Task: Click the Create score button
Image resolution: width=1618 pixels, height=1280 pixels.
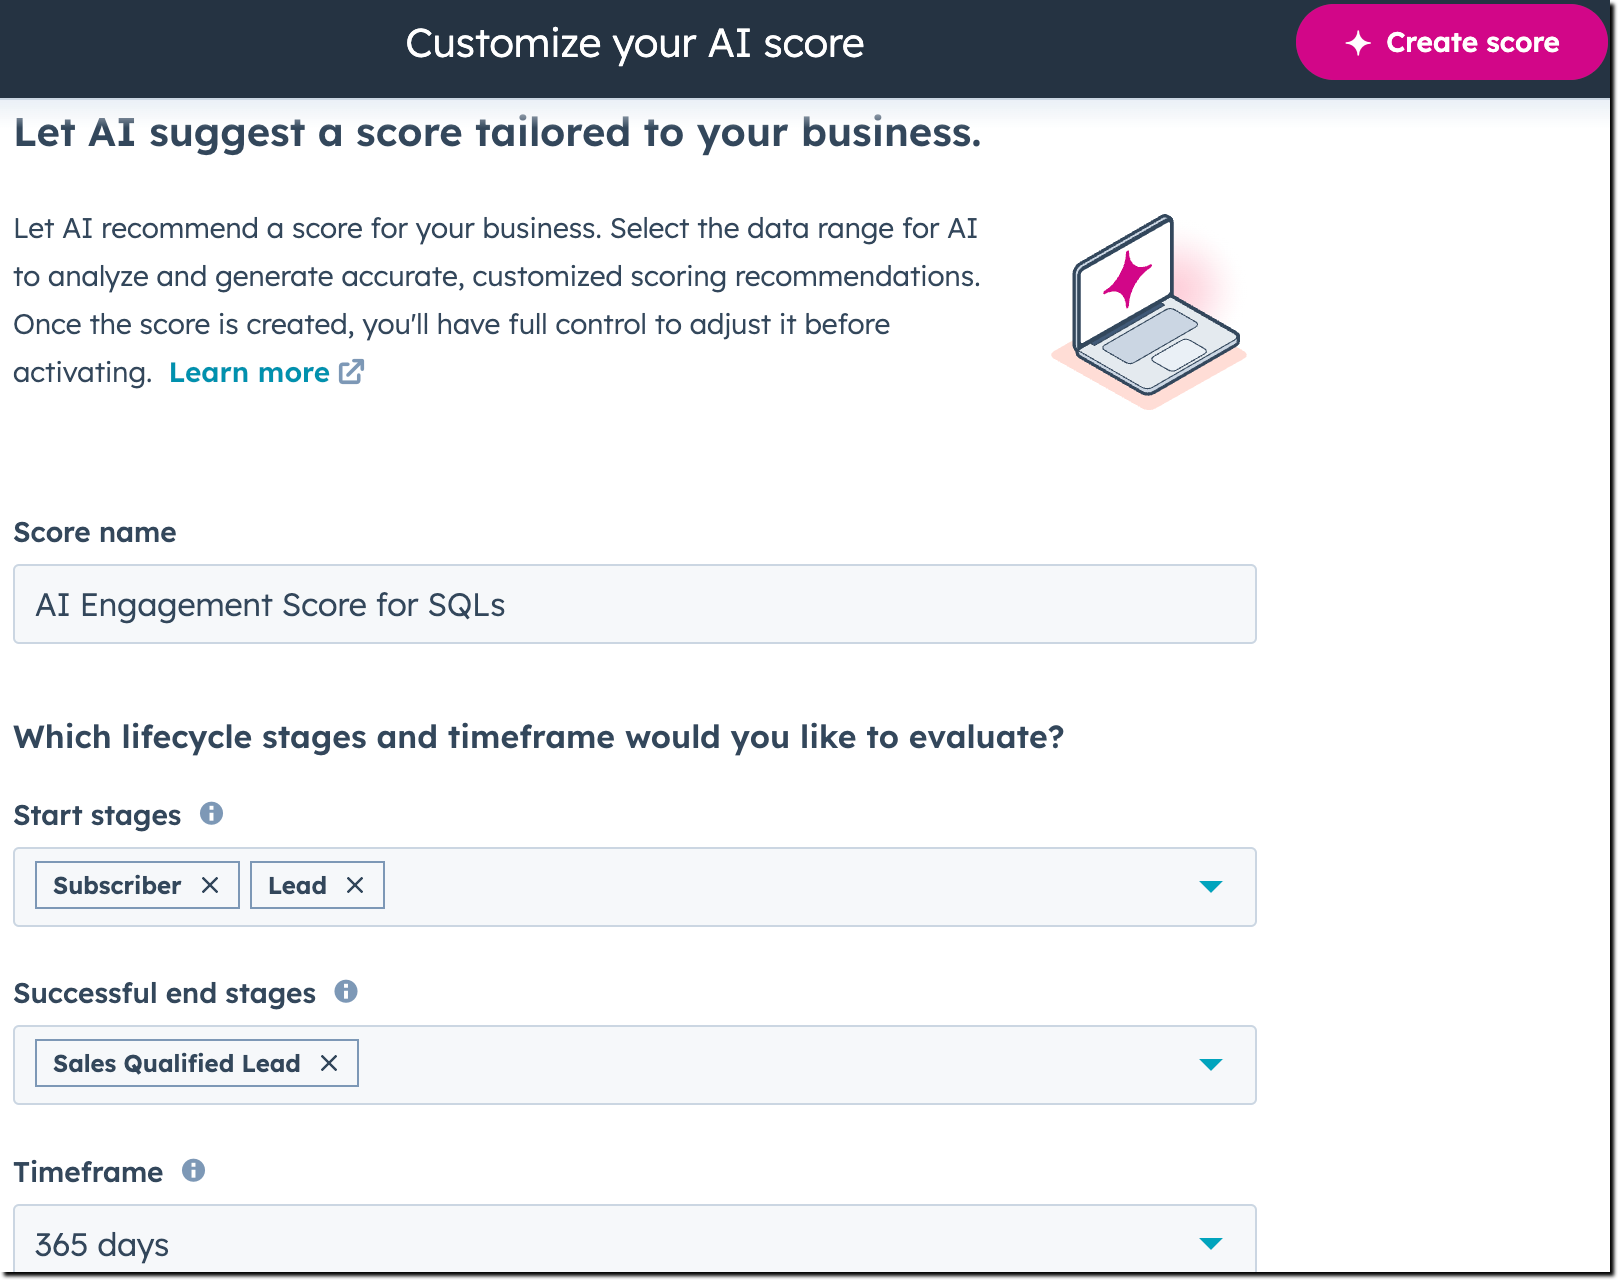Action: click(x=1450, y=42)
